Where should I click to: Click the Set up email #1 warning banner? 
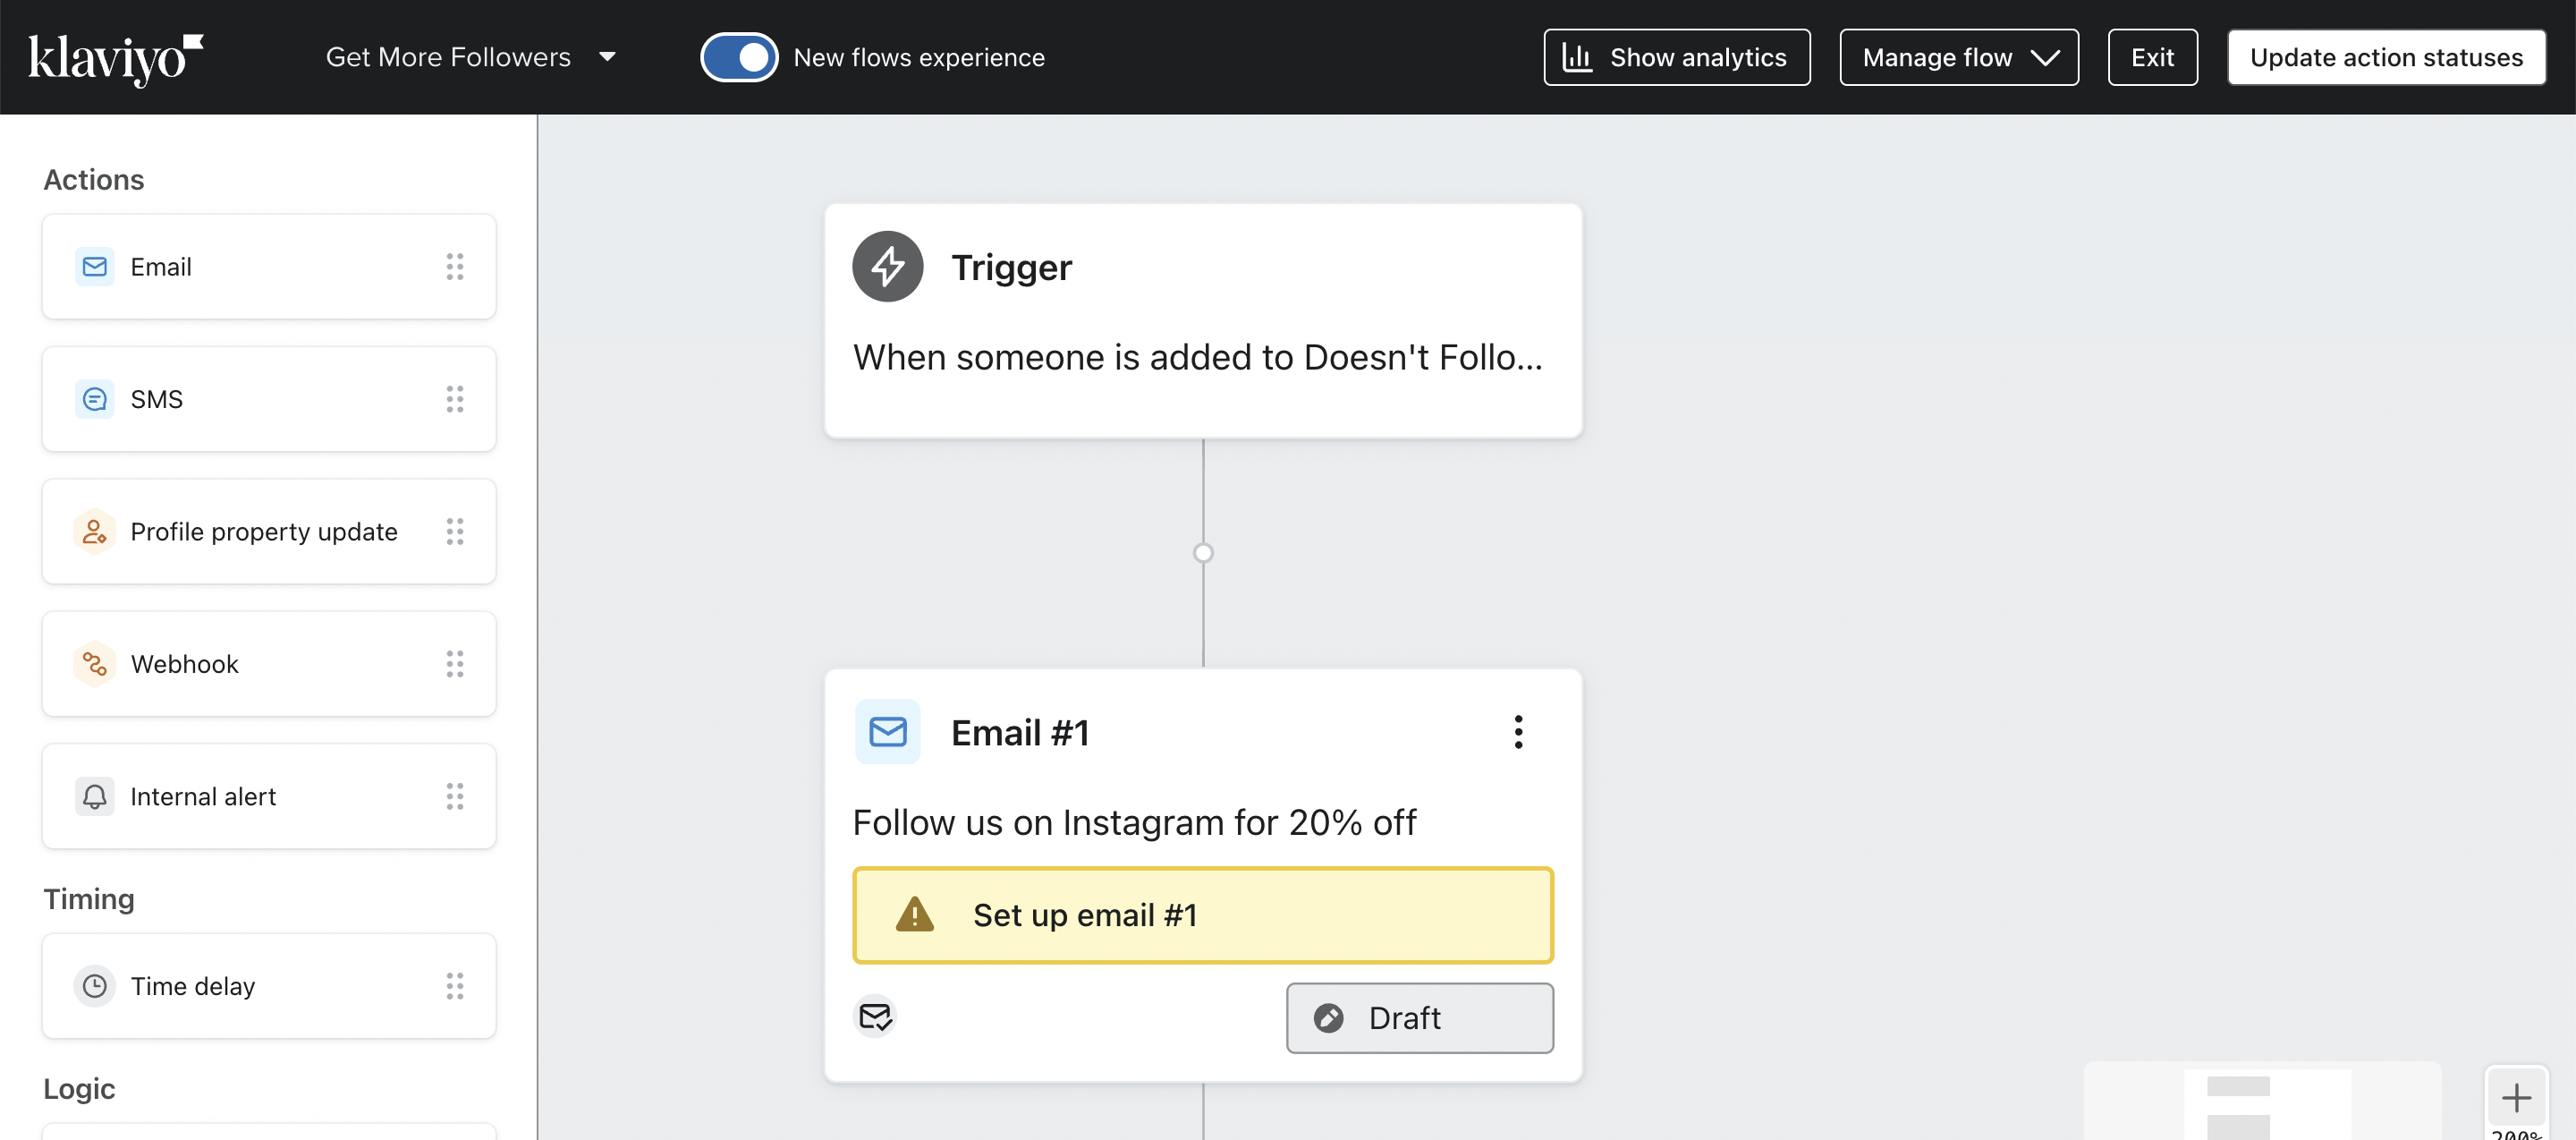point(1203,915)
